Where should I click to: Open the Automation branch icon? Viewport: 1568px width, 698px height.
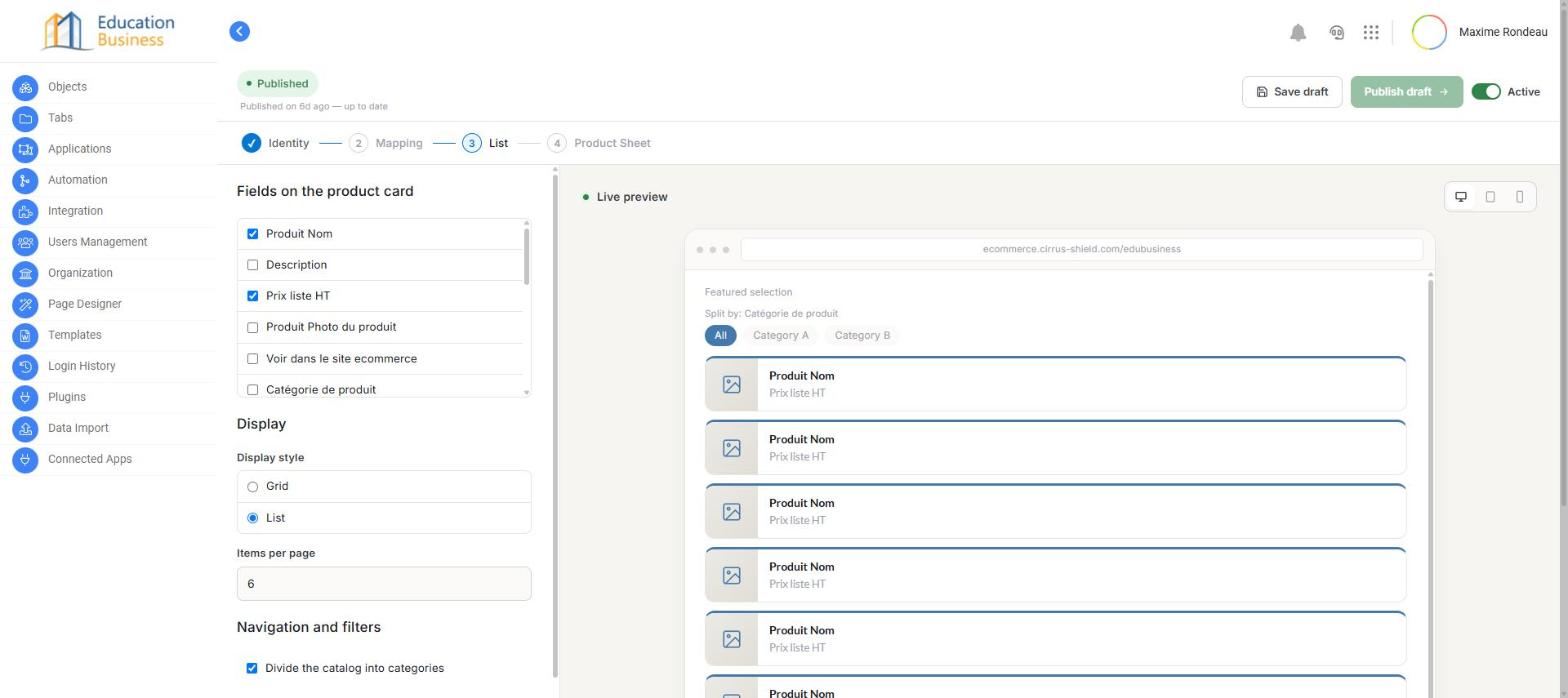click(25, 181)
